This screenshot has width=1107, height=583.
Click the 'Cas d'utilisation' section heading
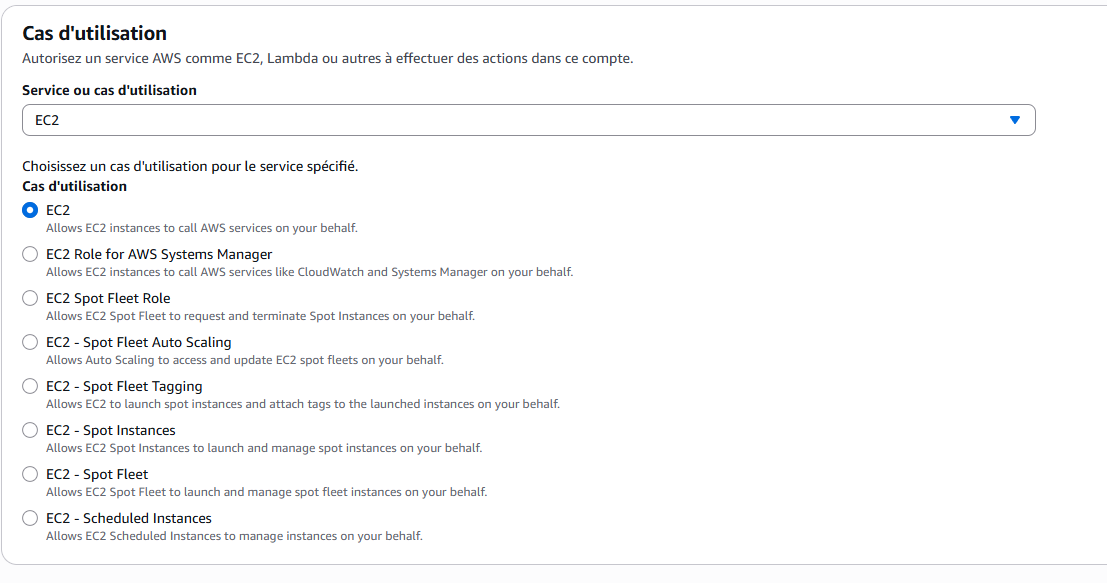pos(94,34)
